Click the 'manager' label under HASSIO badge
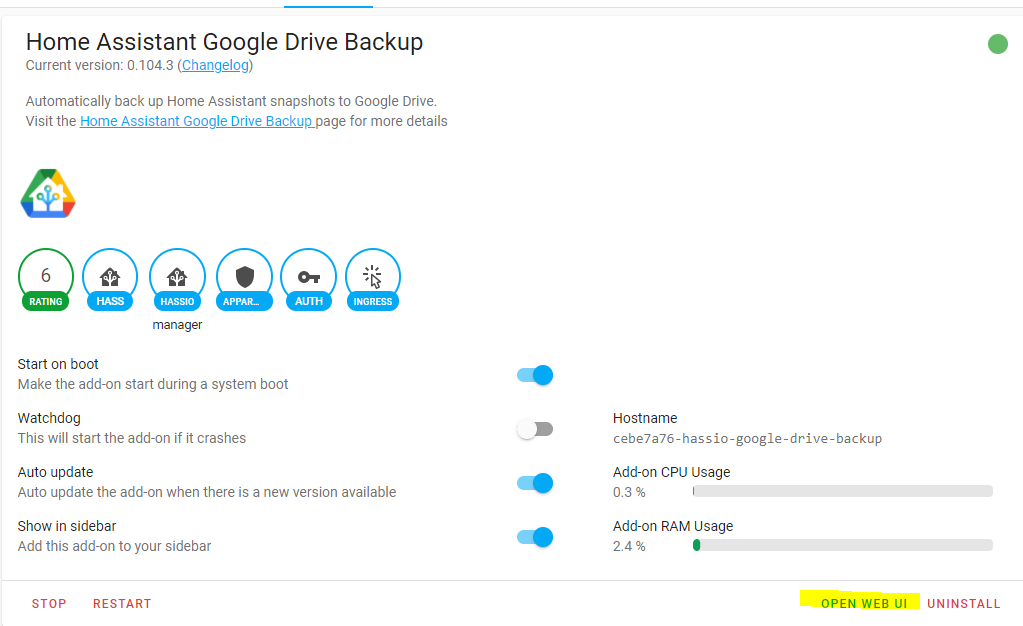The width and height of the screenshot is (1023, 626). coord(177,325)
